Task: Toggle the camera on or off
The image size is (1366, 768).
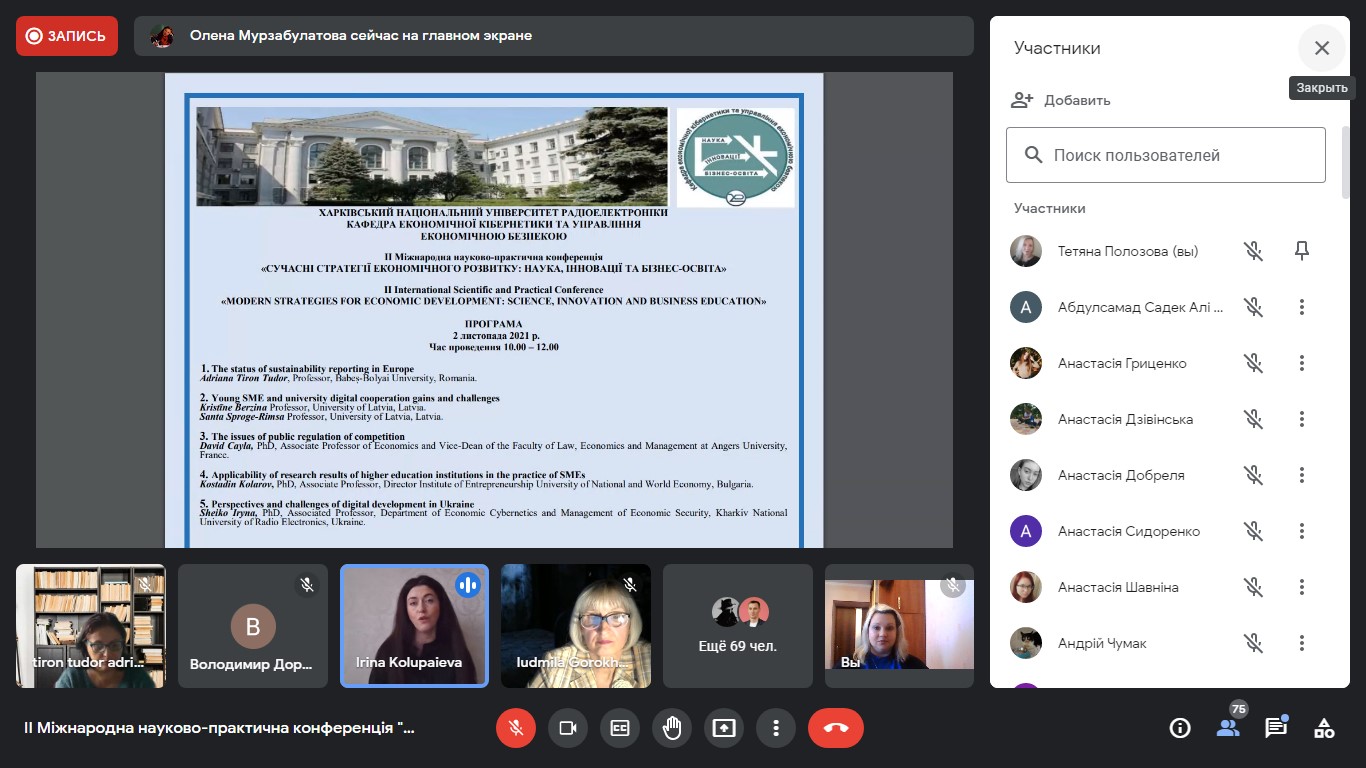Action: [x=568, y=728]
